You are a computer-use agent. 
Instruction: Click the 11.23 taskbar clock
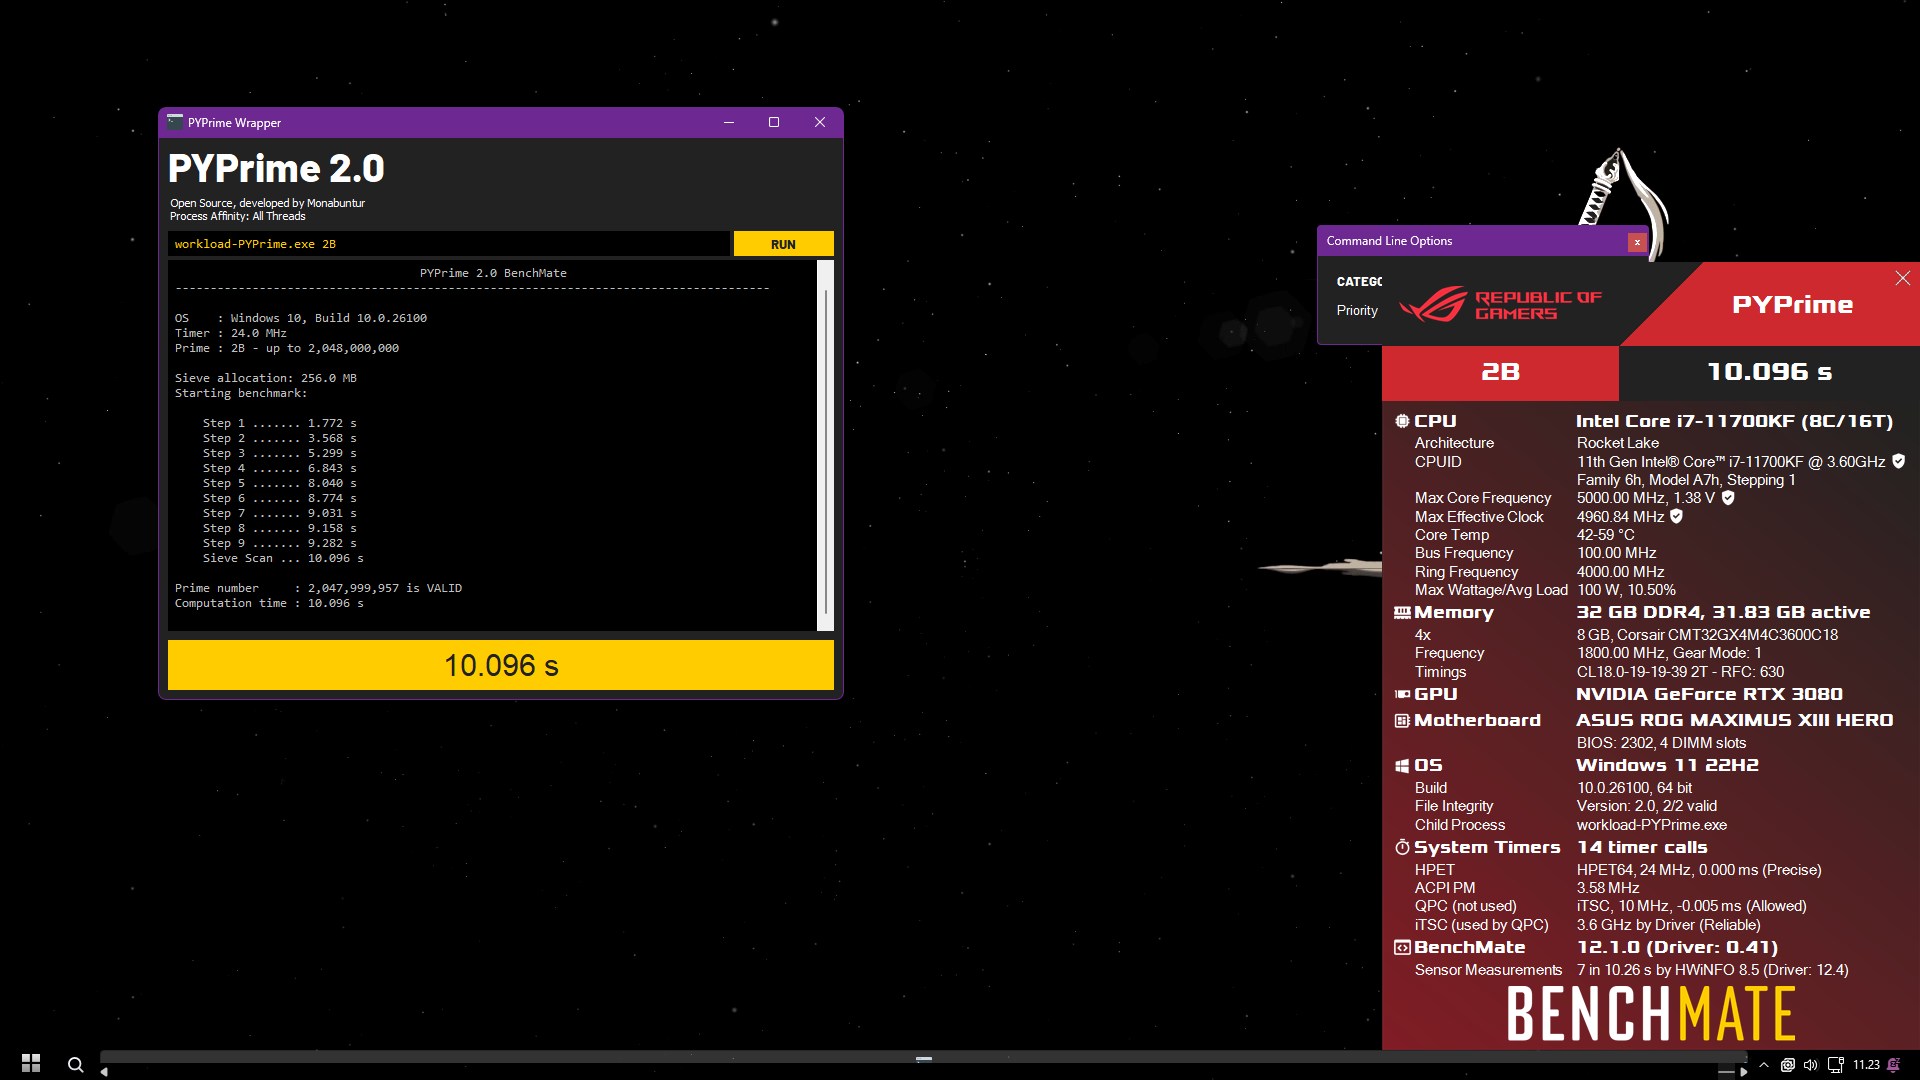[x=1866, y=1065]
